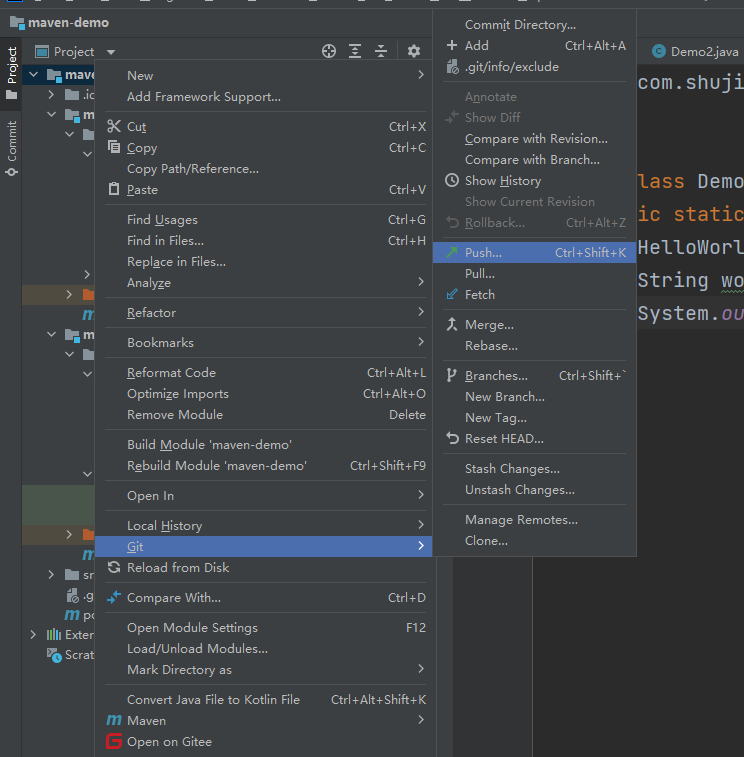This screenshot has height=757, width=744.
Task: Select New Tag... option
Action: click(x=534, y=417)
